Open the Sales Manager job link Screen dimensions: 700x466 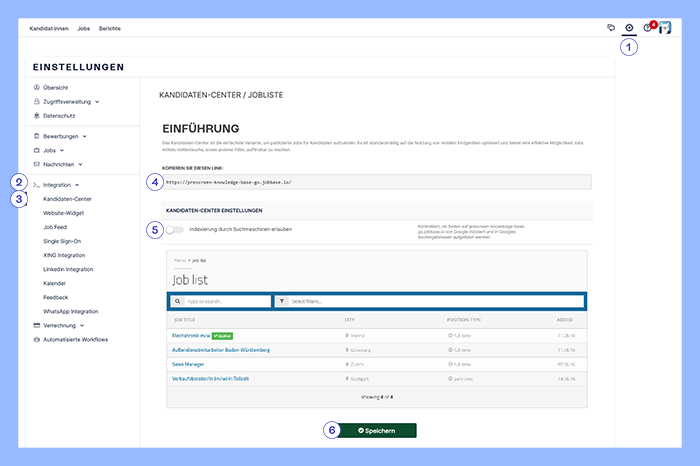point(188,365)
